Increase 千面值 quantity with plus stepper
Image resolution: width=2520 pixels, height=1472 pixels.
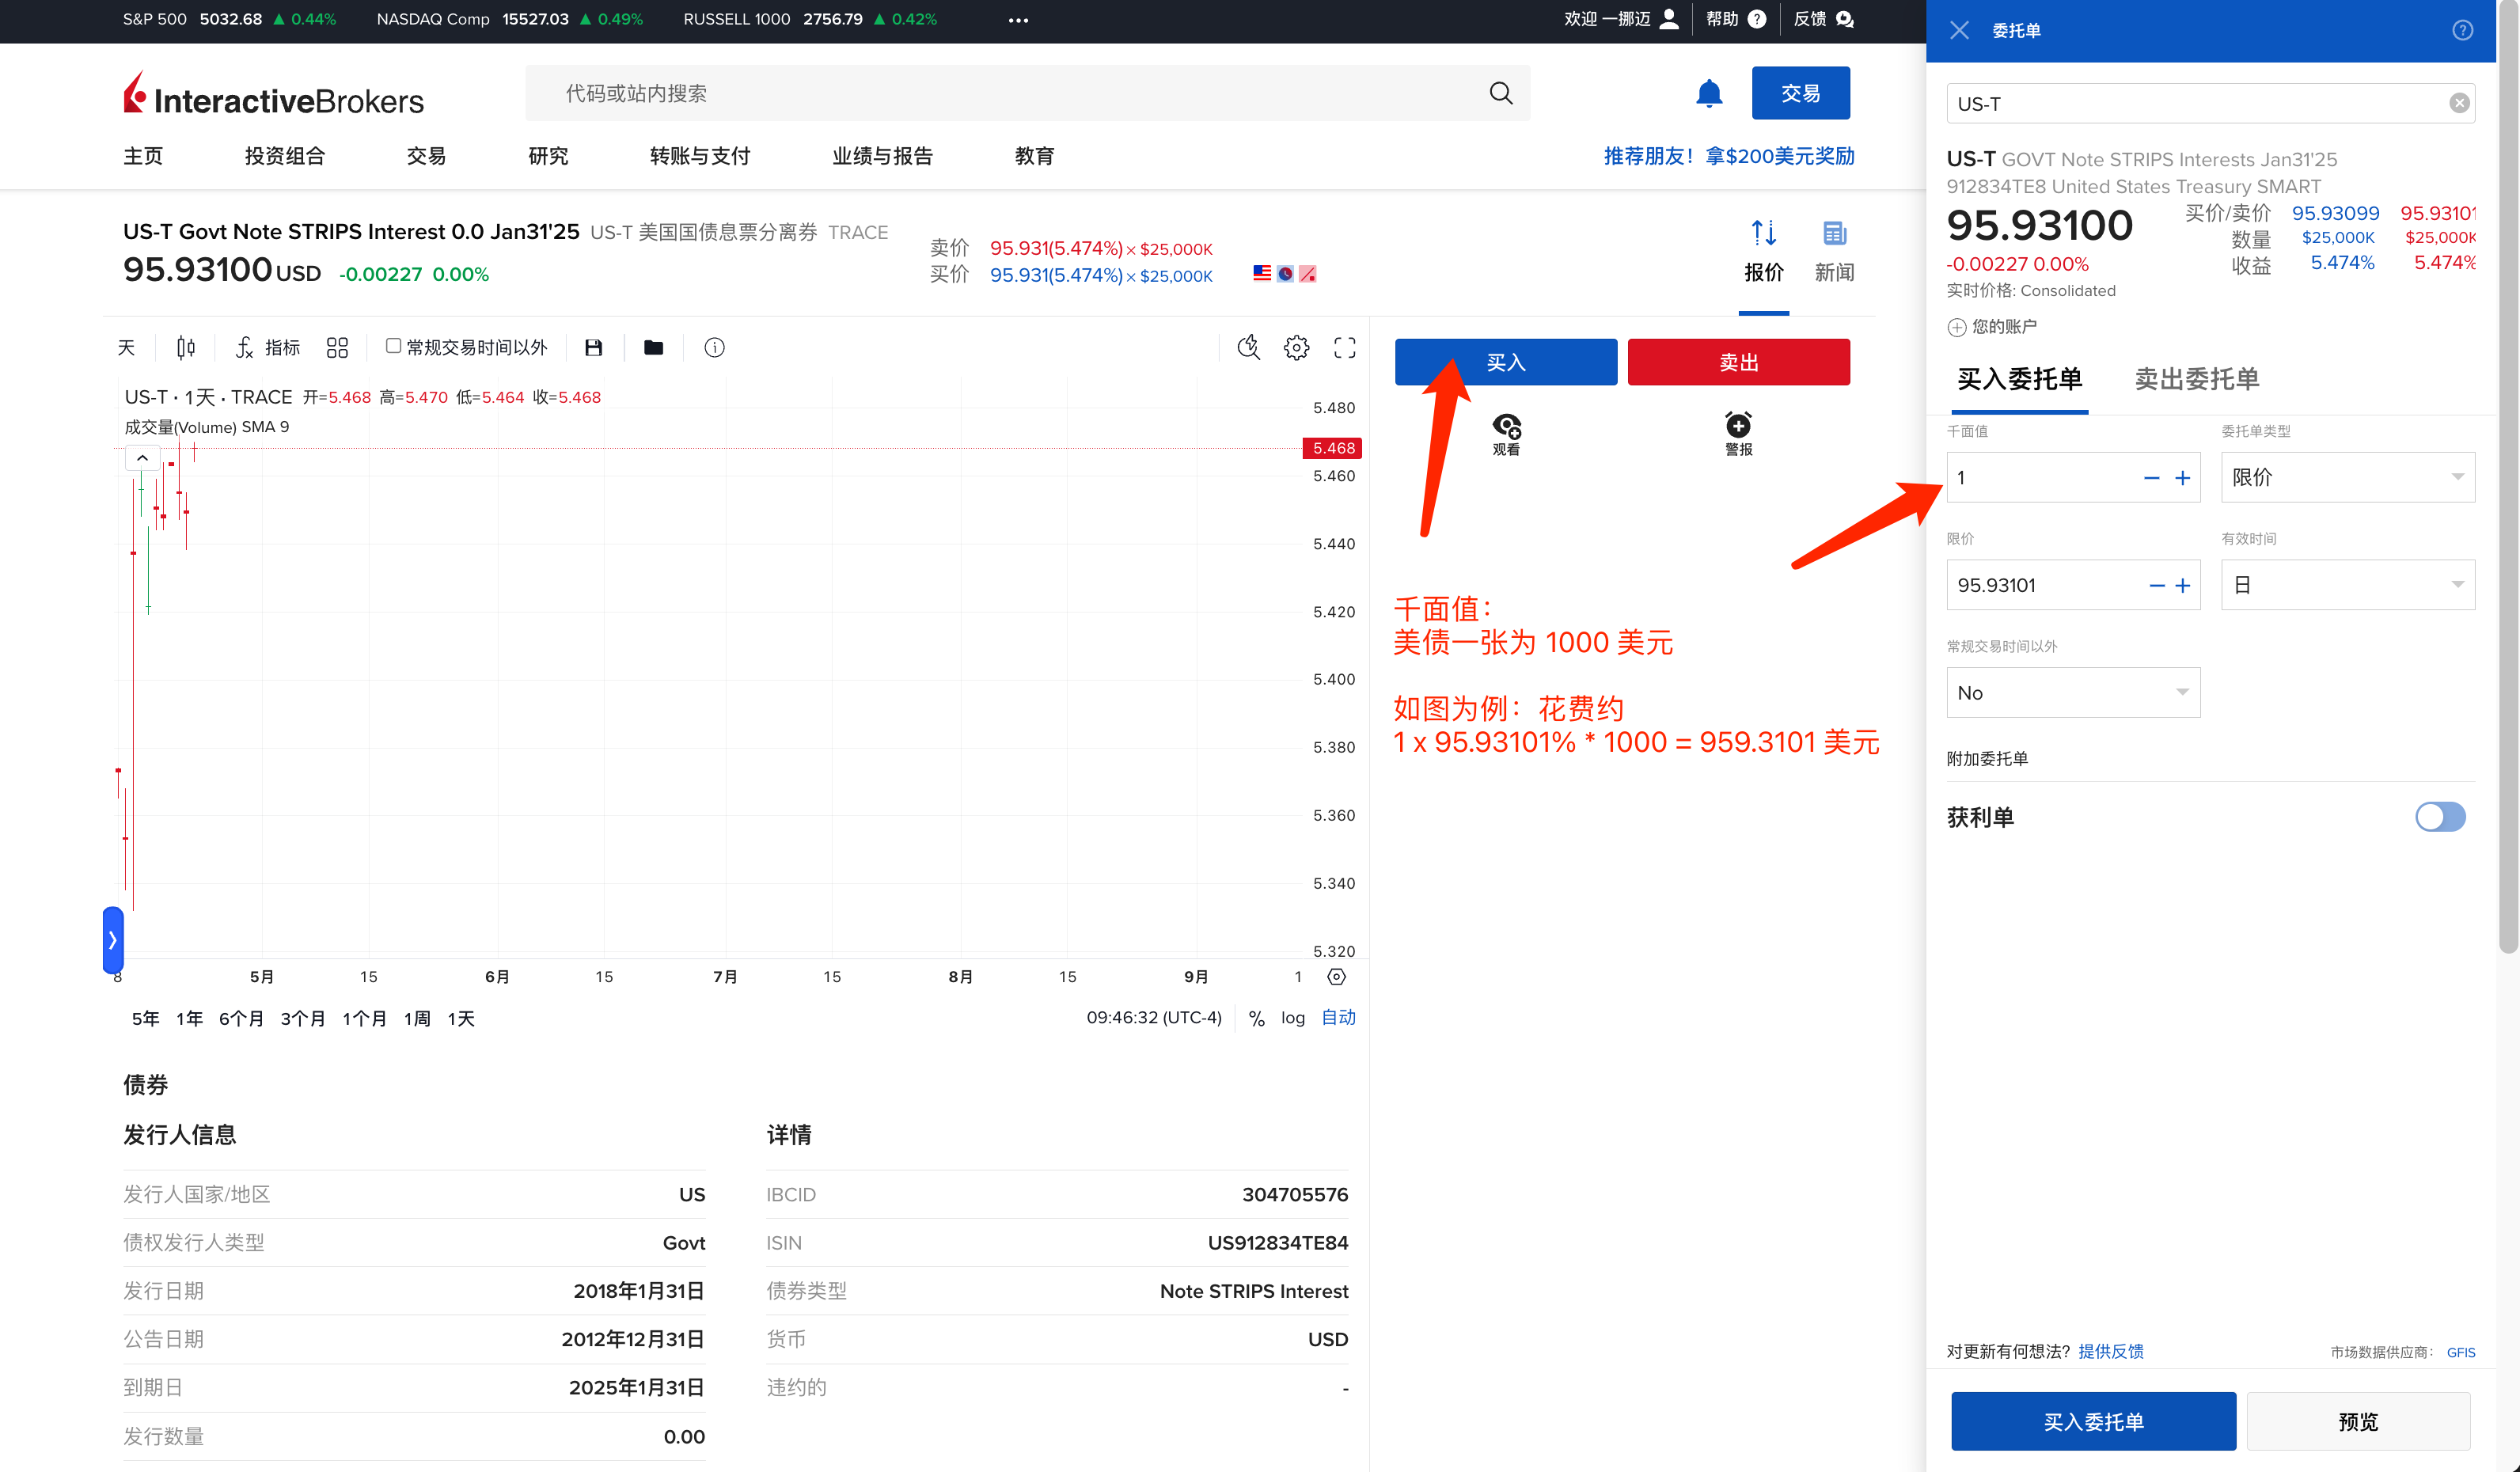(2182, 478)
